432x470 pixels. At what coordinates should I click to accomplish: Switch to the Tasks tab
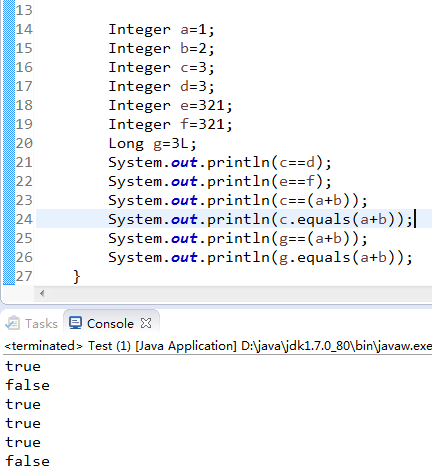point(32,324)
